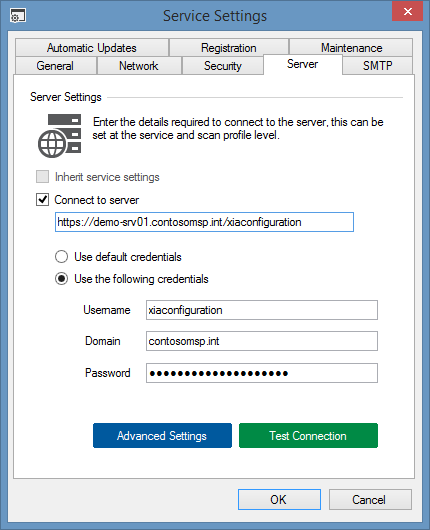
Task: Focus the server URL input field
Action: click(x=204, y=222)
